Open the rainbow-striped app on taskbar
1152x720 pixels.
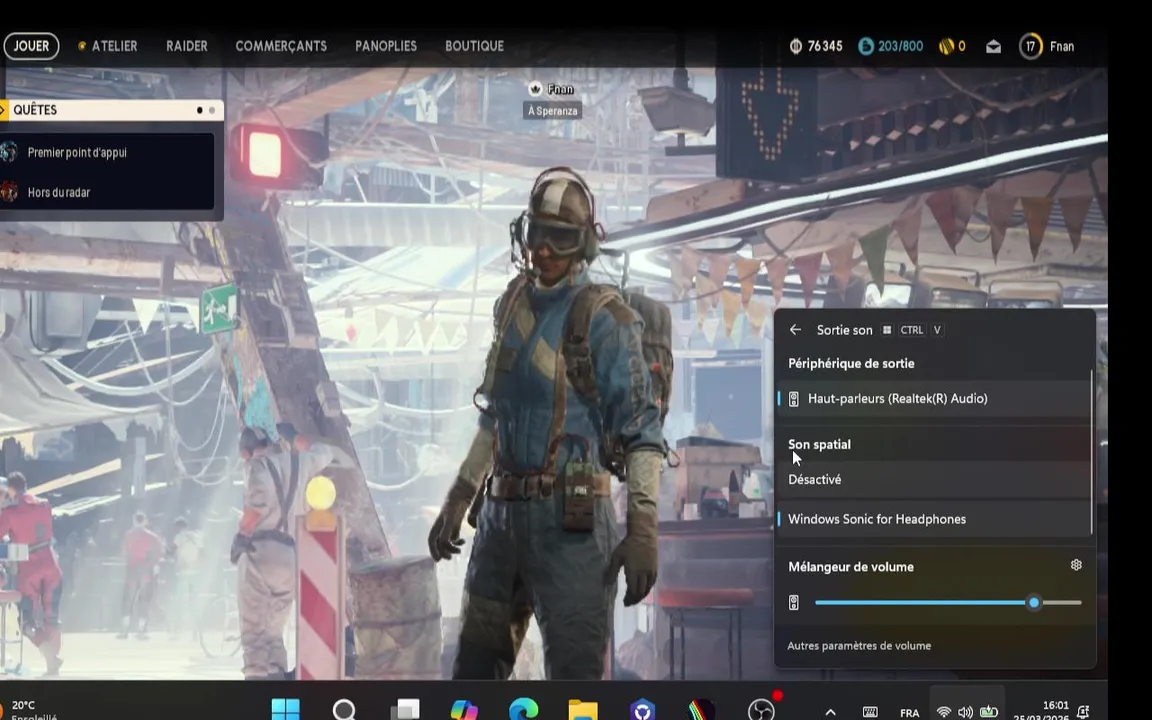tap(702, 710)
